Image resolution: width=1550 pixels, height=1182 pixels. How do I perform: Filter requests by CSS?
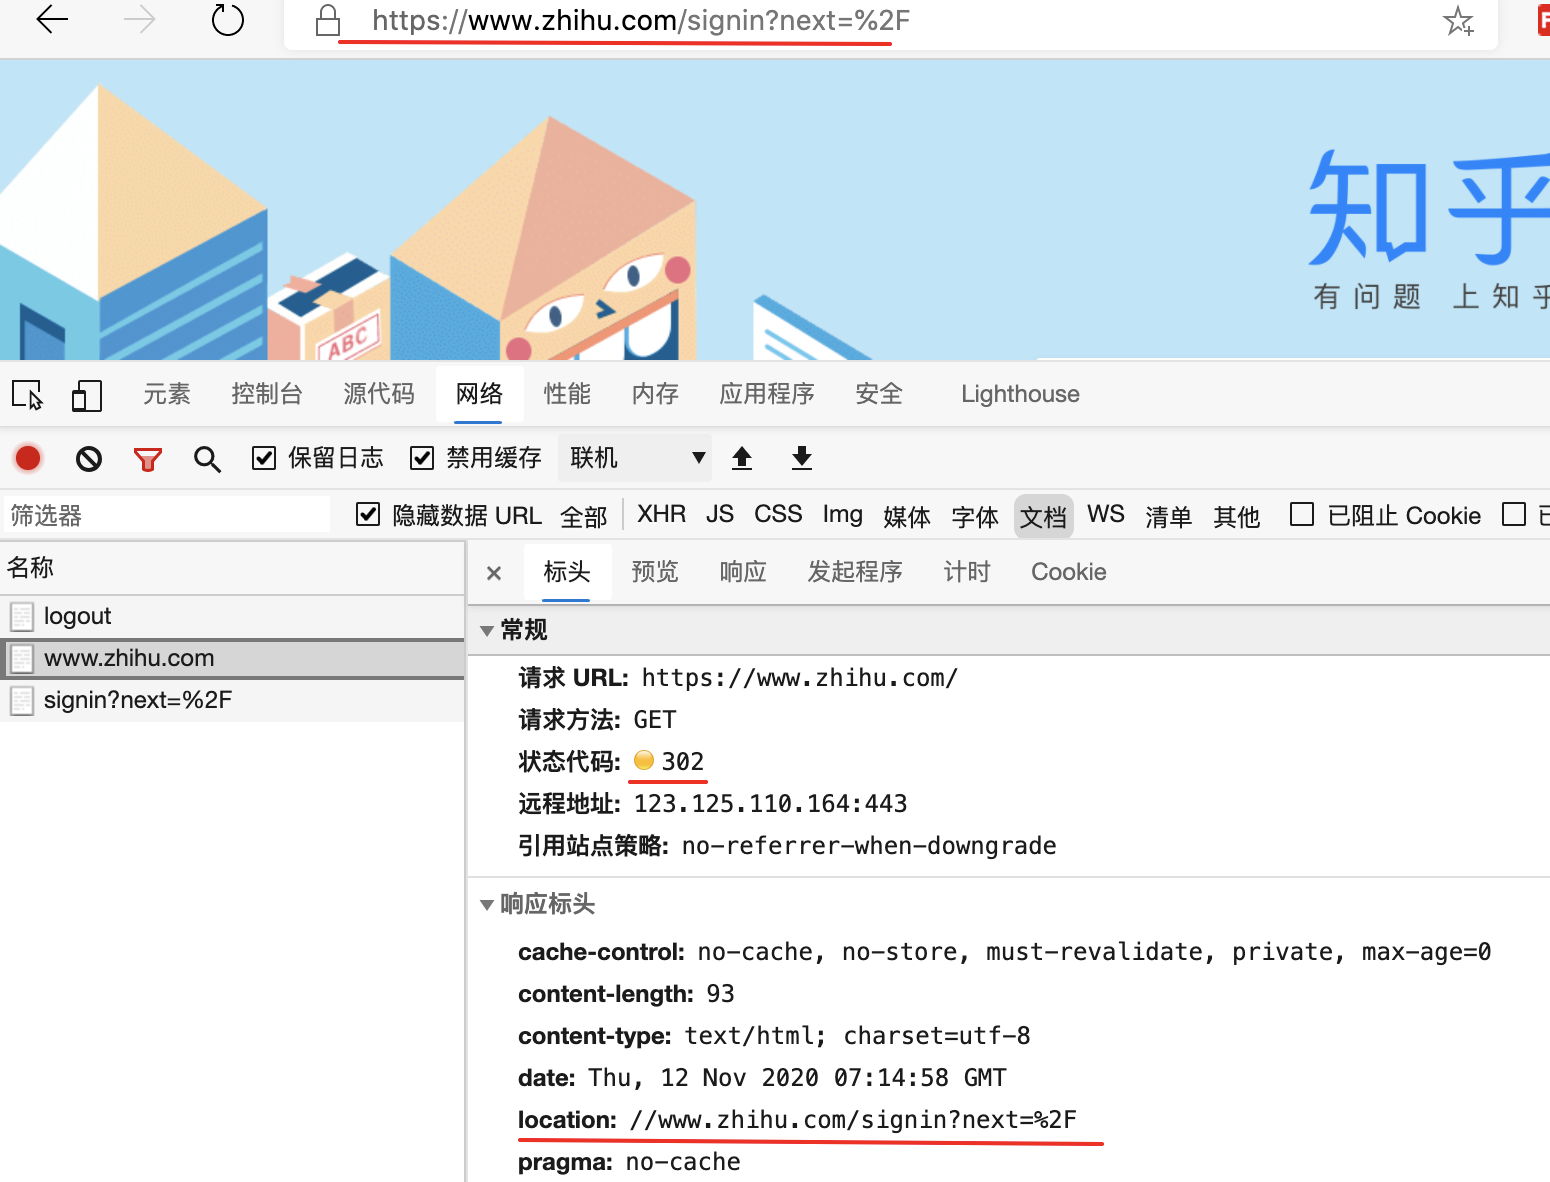tap(778, 514)
